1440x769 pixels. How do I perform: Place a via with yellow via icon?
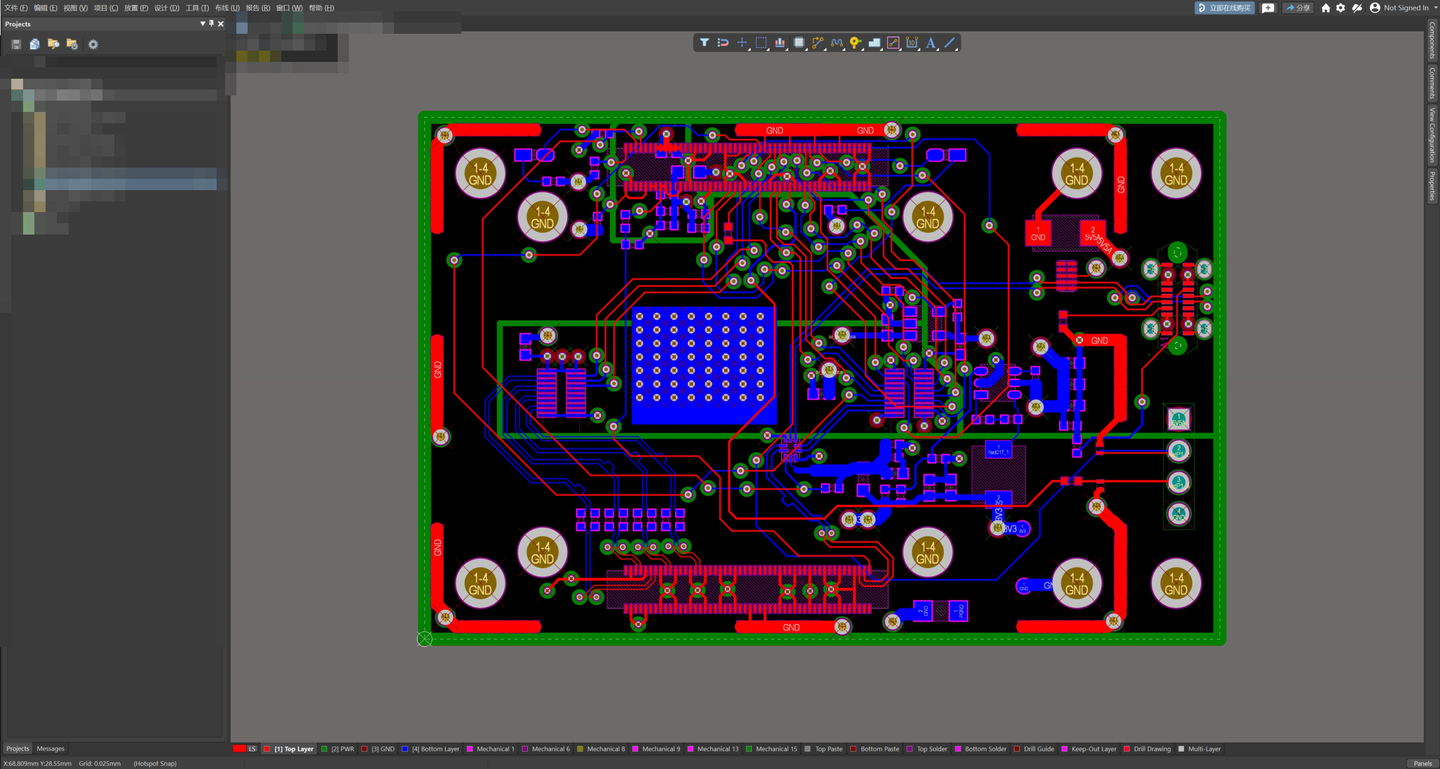(856, 43)
